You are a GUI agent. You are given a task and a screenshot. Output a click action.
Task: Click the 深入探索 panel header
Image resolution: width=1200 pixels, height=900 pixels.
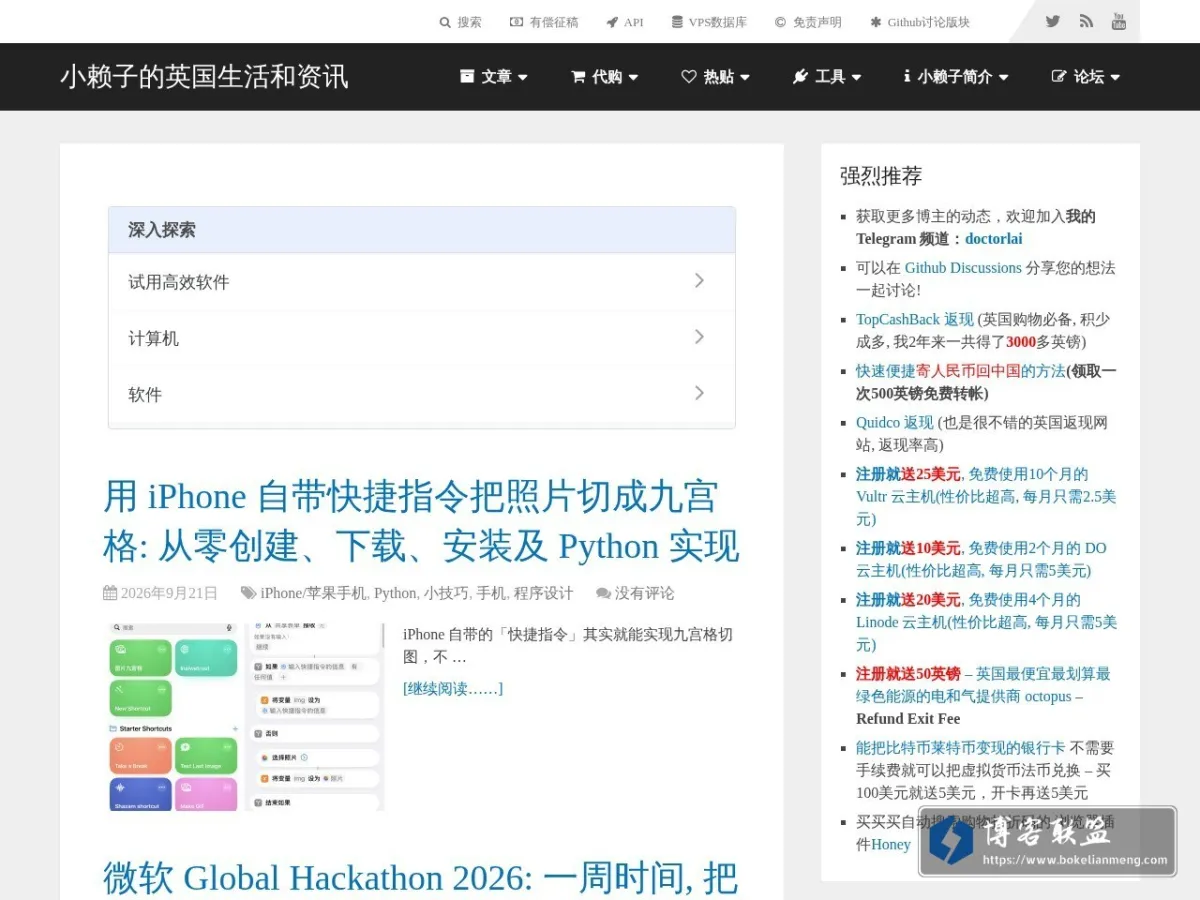(x=421, y=230)
